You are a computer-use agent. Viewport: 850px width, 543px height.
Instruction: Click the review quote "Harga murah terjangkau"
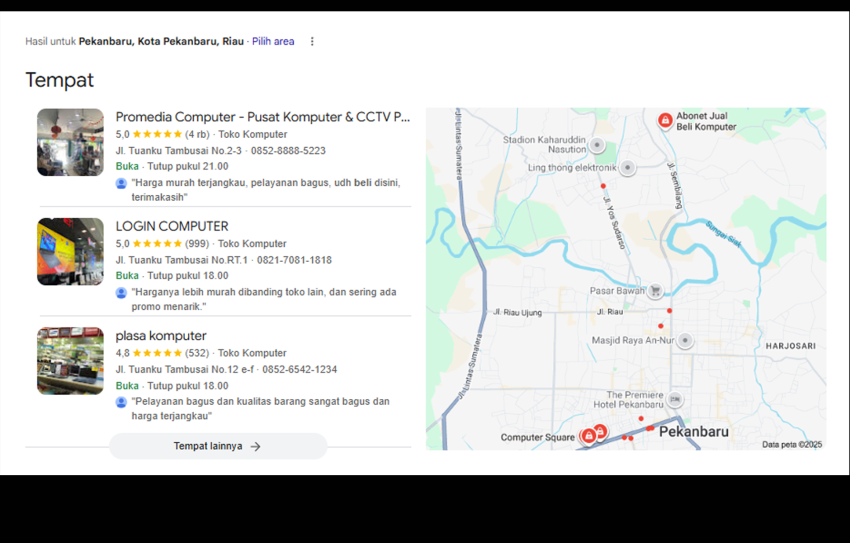[x=266, y=190]
